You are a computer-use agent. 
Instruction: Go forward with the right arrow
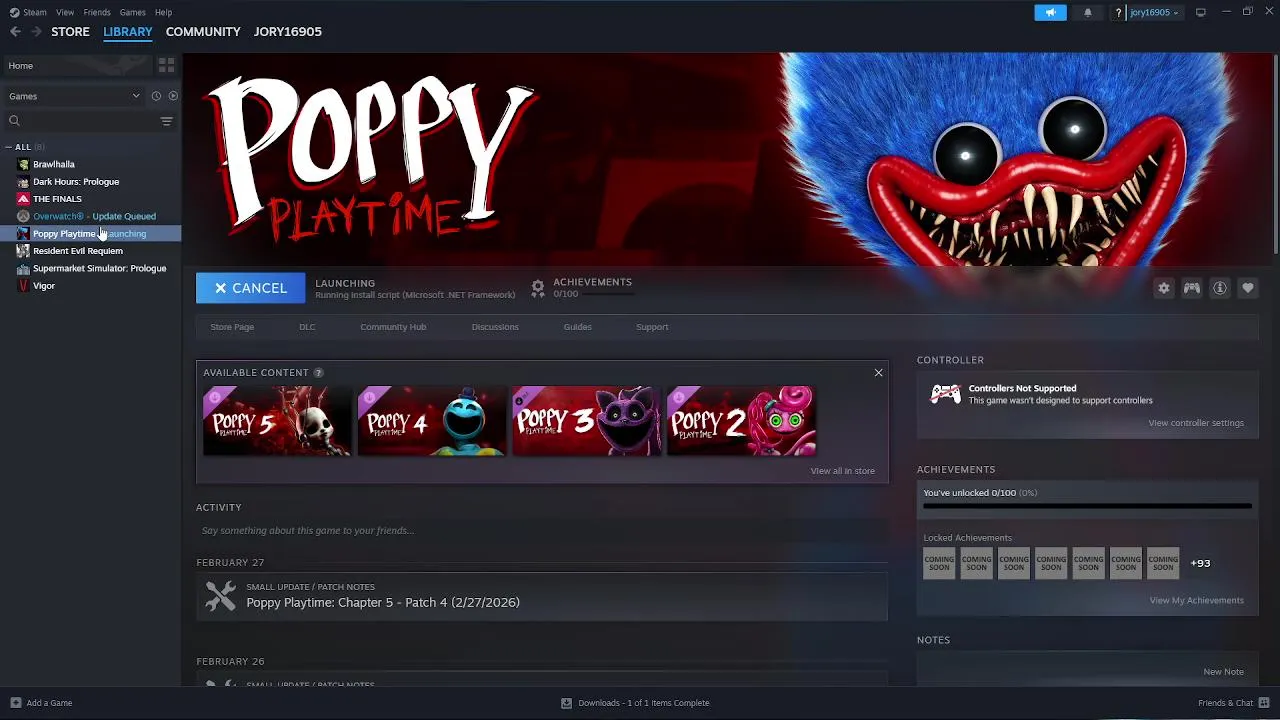37,32
